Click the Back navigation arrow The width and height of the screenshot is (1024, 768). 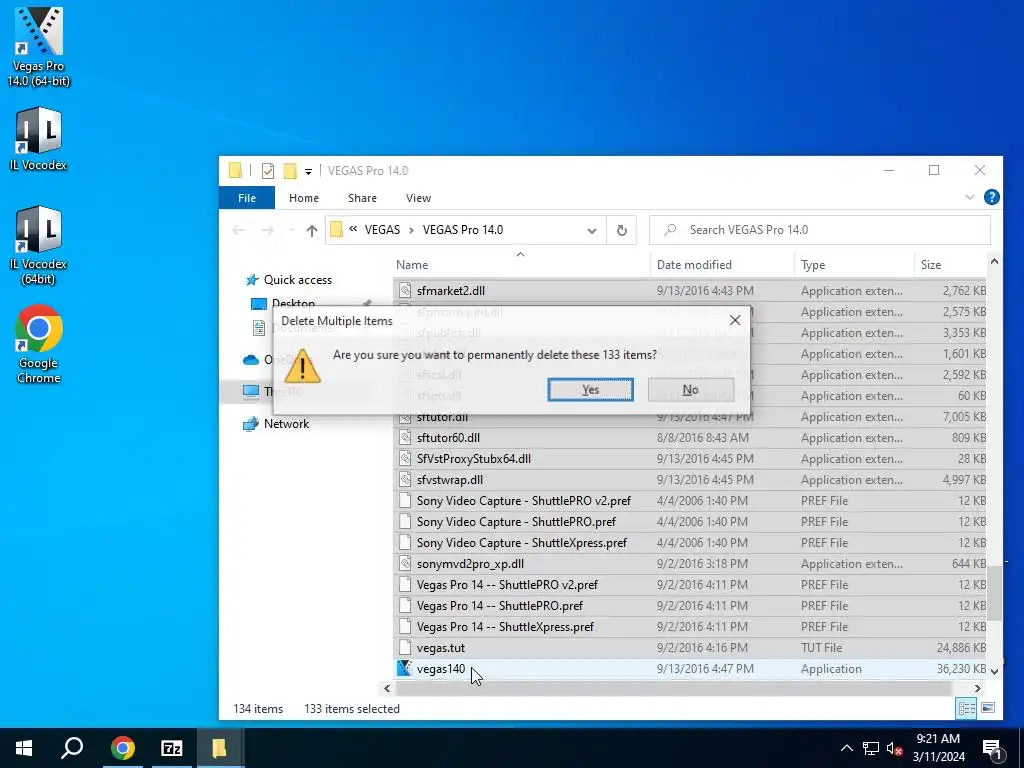pyautogui.click(x=238, y=231)
